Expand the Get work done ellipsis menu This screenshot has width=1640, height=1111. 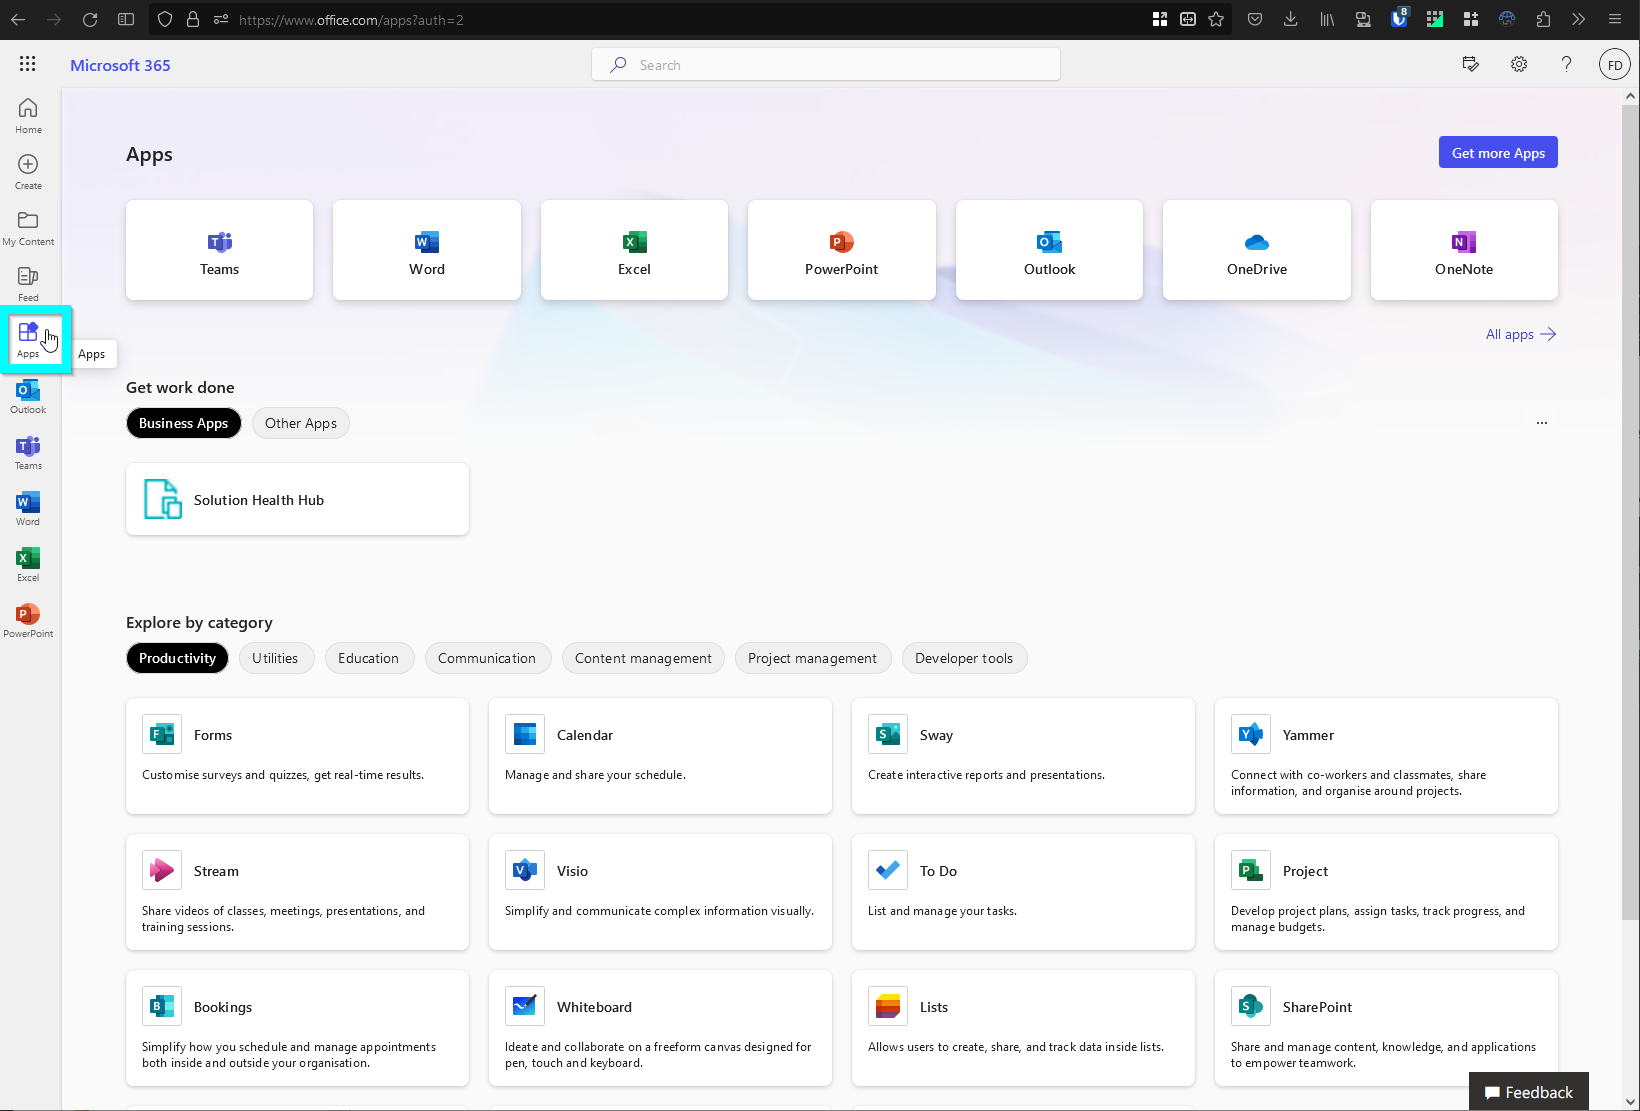(1541, 423)
